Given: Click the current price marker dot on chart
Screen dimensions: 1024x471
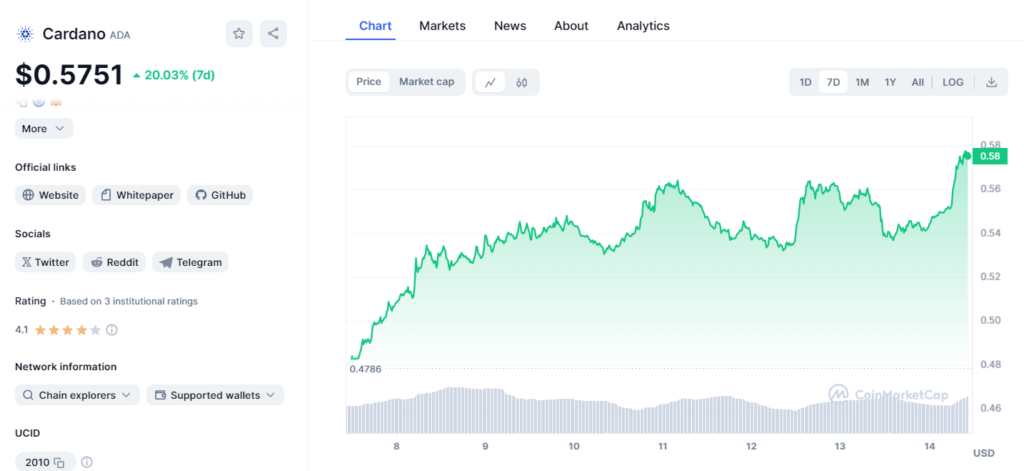Looking at the screenshot, I should point(967,154).
